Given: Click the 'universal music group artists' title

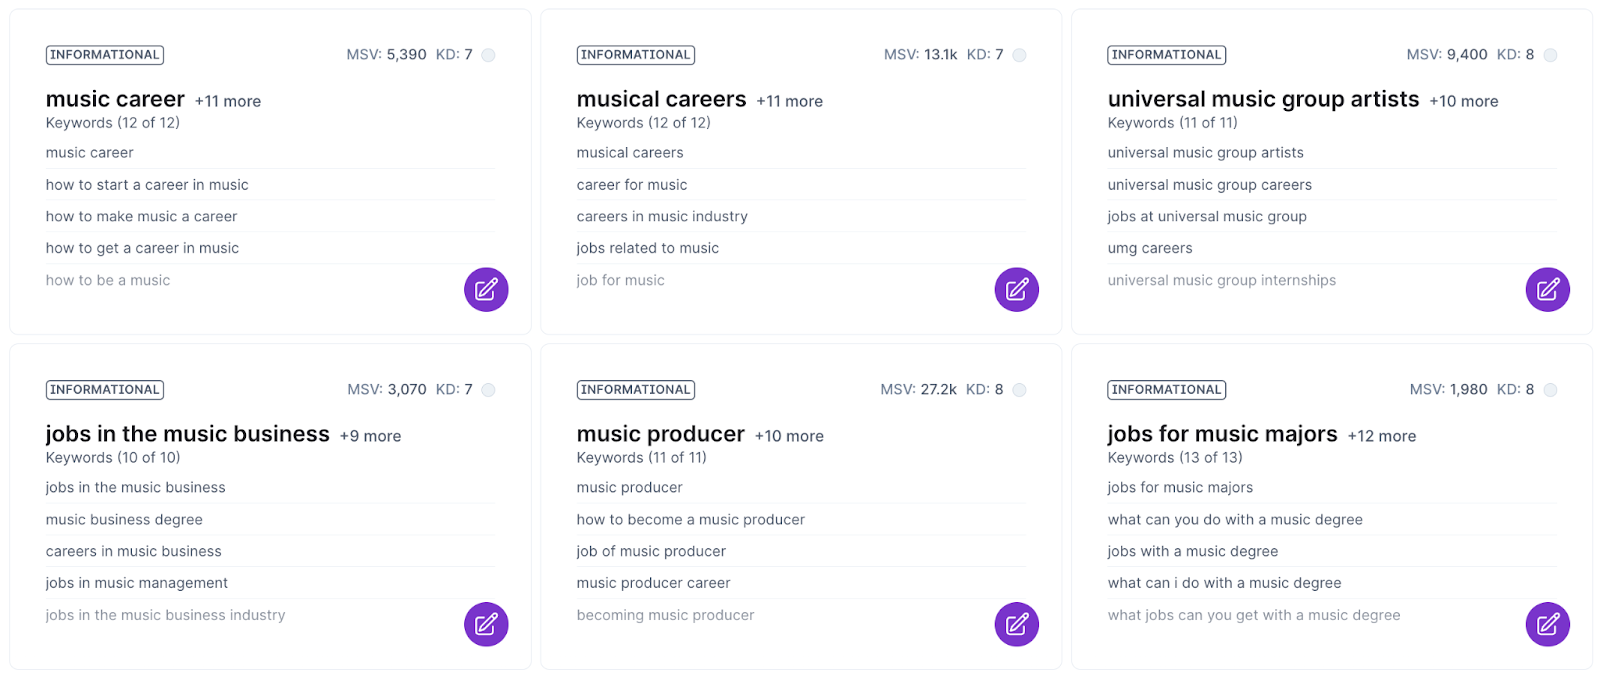Looking at the screenshot, I should tap(1263, 99).
